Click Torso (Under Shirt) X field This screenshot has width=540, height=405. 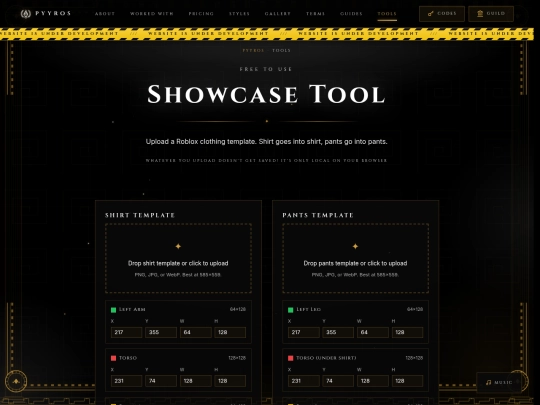[303, 381]
